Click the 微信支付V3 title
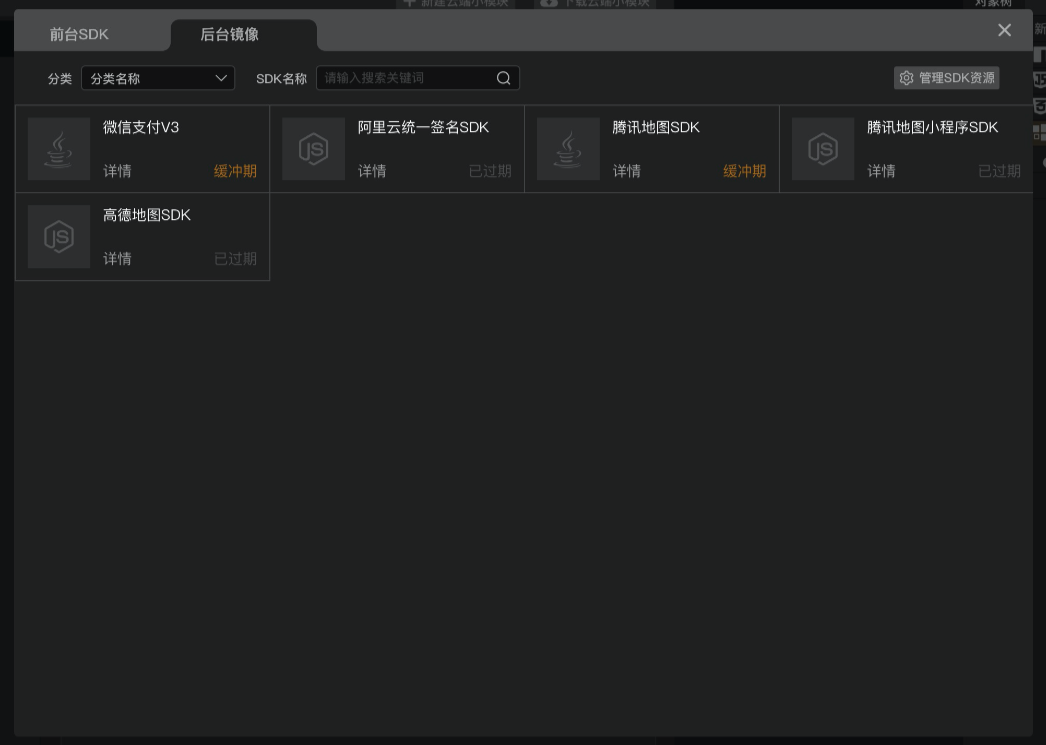This screenshot has width=1046, height=745. (x=141, y=127)
